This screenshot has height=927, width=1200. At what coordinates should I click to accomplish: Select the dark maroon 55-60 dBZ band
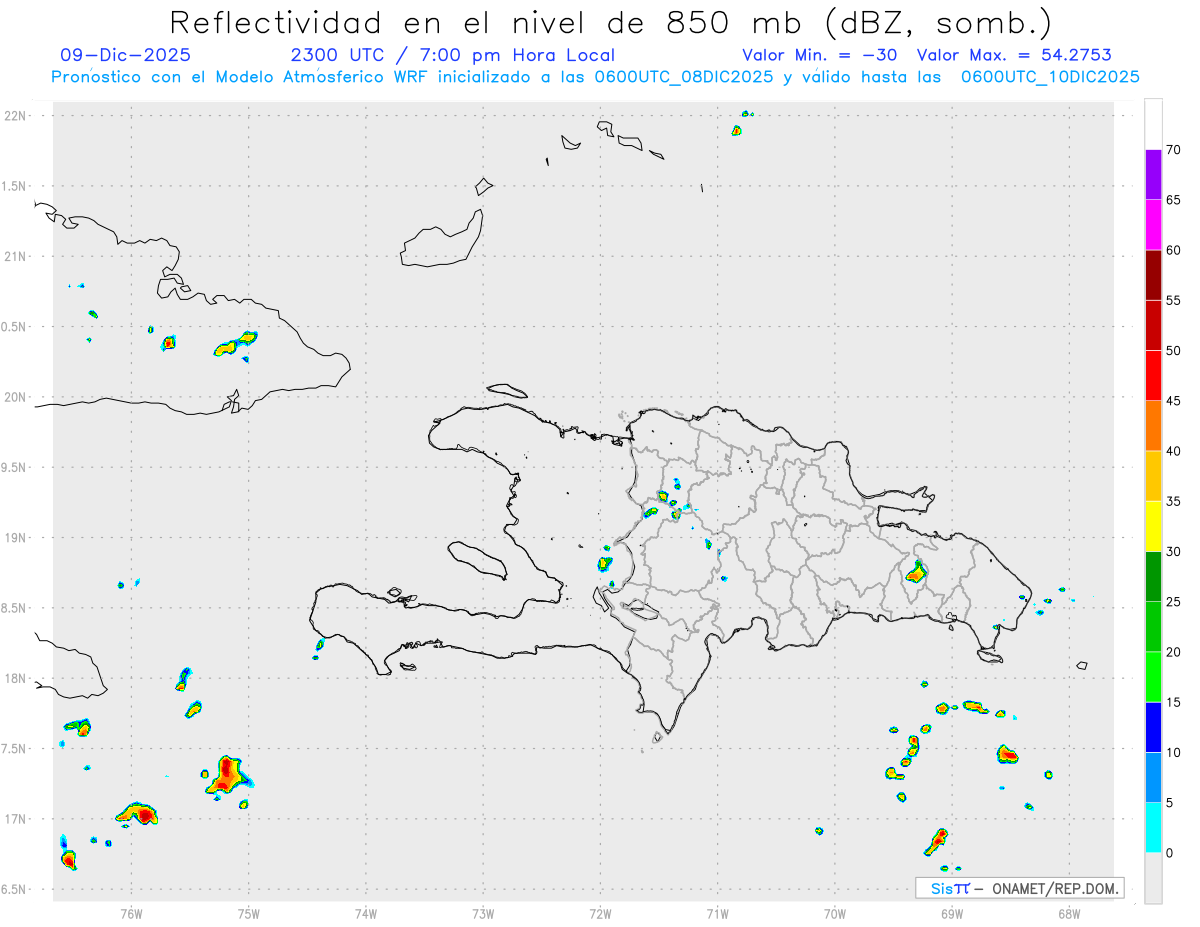pyautogui.click(x=1153, y=275)
